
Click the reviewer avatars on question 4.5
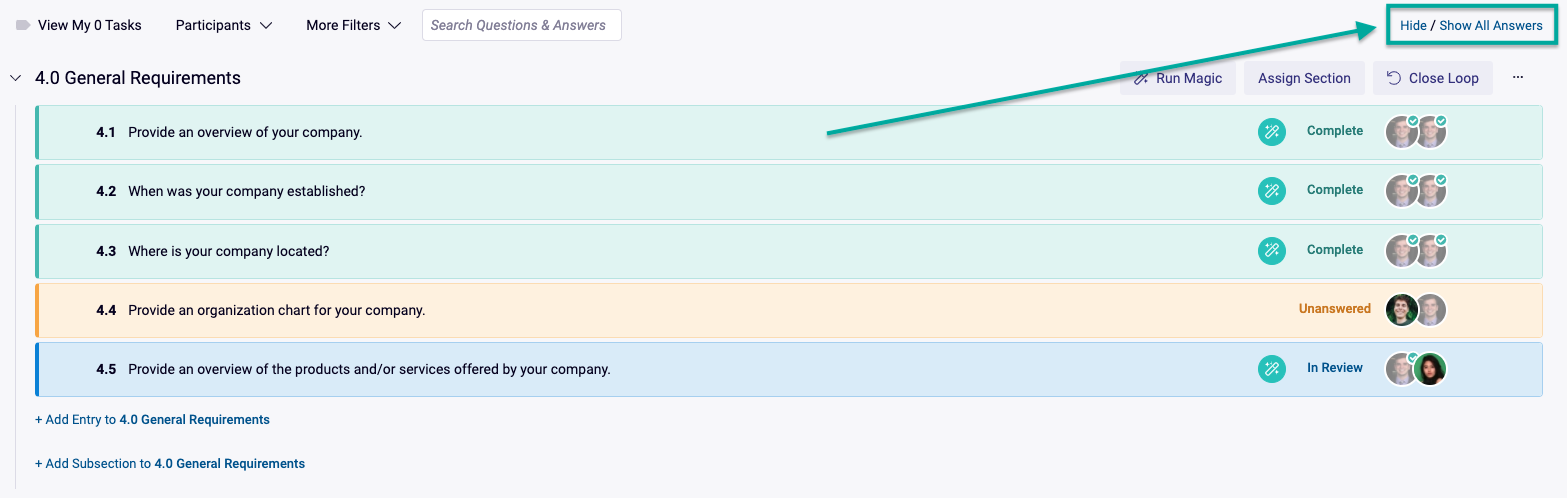[x=1416, y=369]
